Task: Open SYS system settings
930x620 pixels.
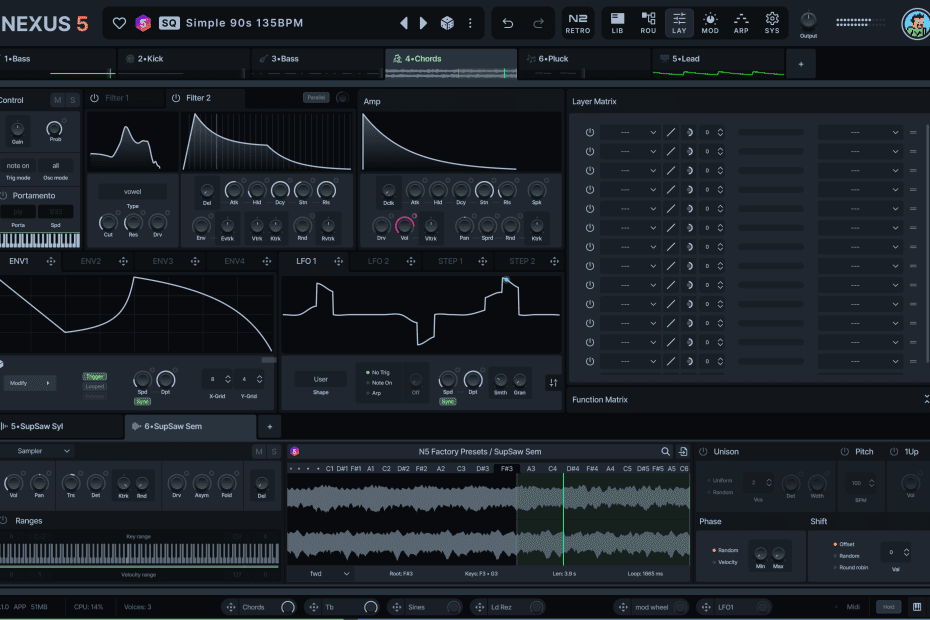Action: [772, 22]
